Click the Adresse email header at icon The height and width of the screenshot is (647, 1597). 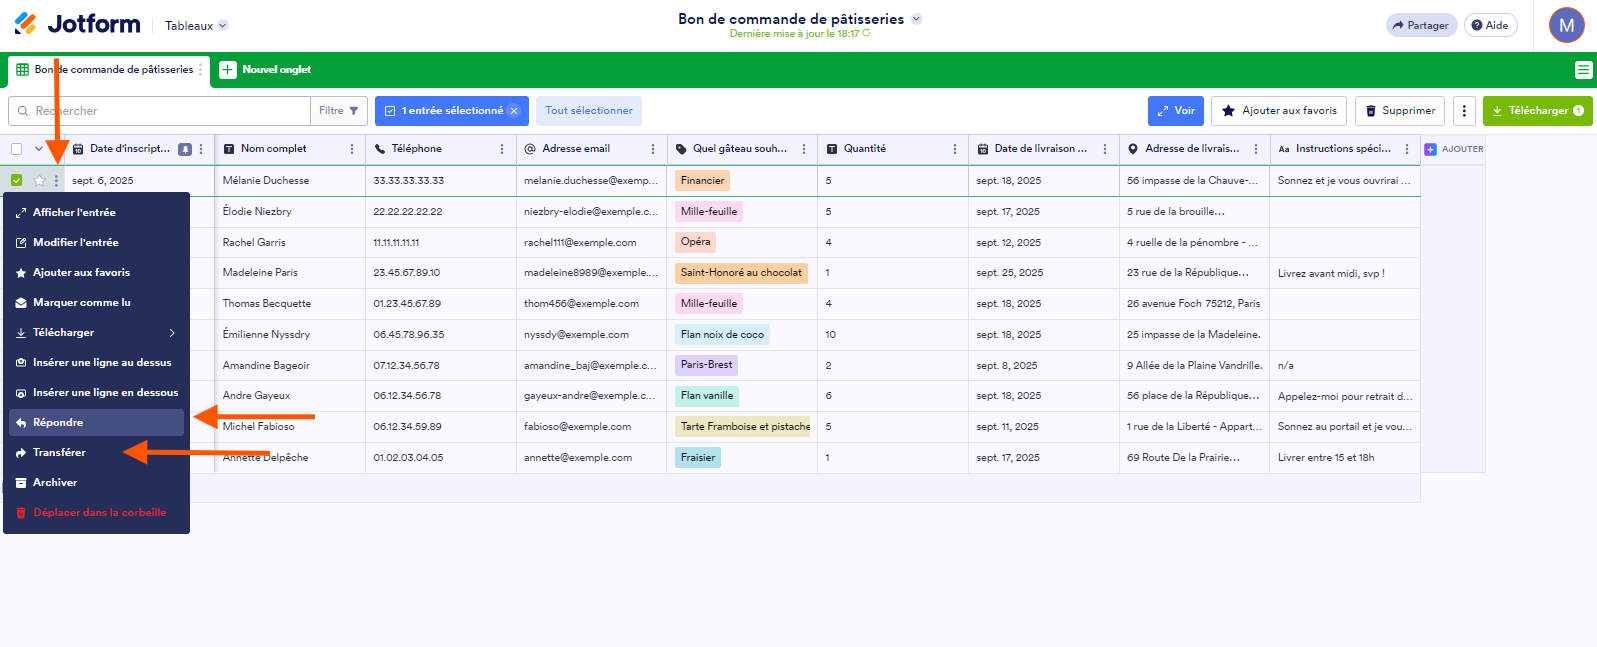530,149
